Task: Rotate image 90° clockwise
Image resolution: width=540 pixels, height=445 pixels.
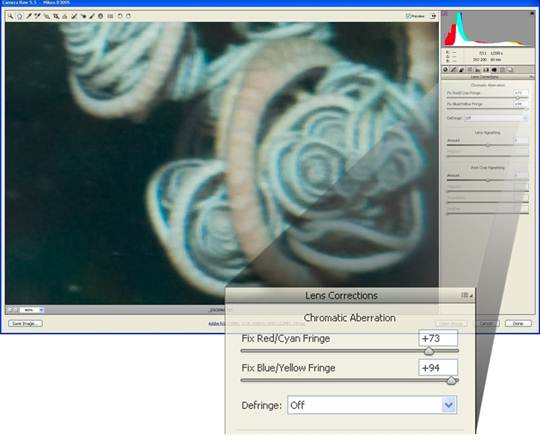Action: point(128,16)
